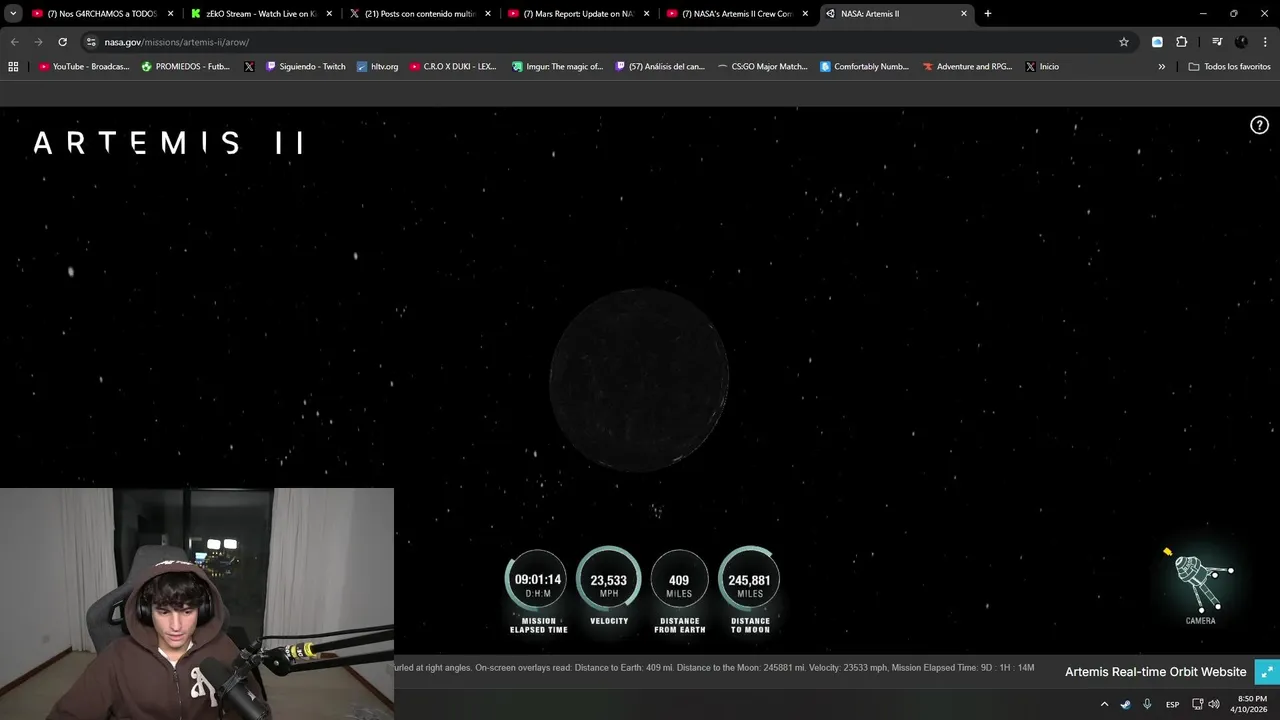The height and width of the screenshot is (720, 1280).
Task: Open the Todos los favoritos folder
Action: (x=1229, y=67)
